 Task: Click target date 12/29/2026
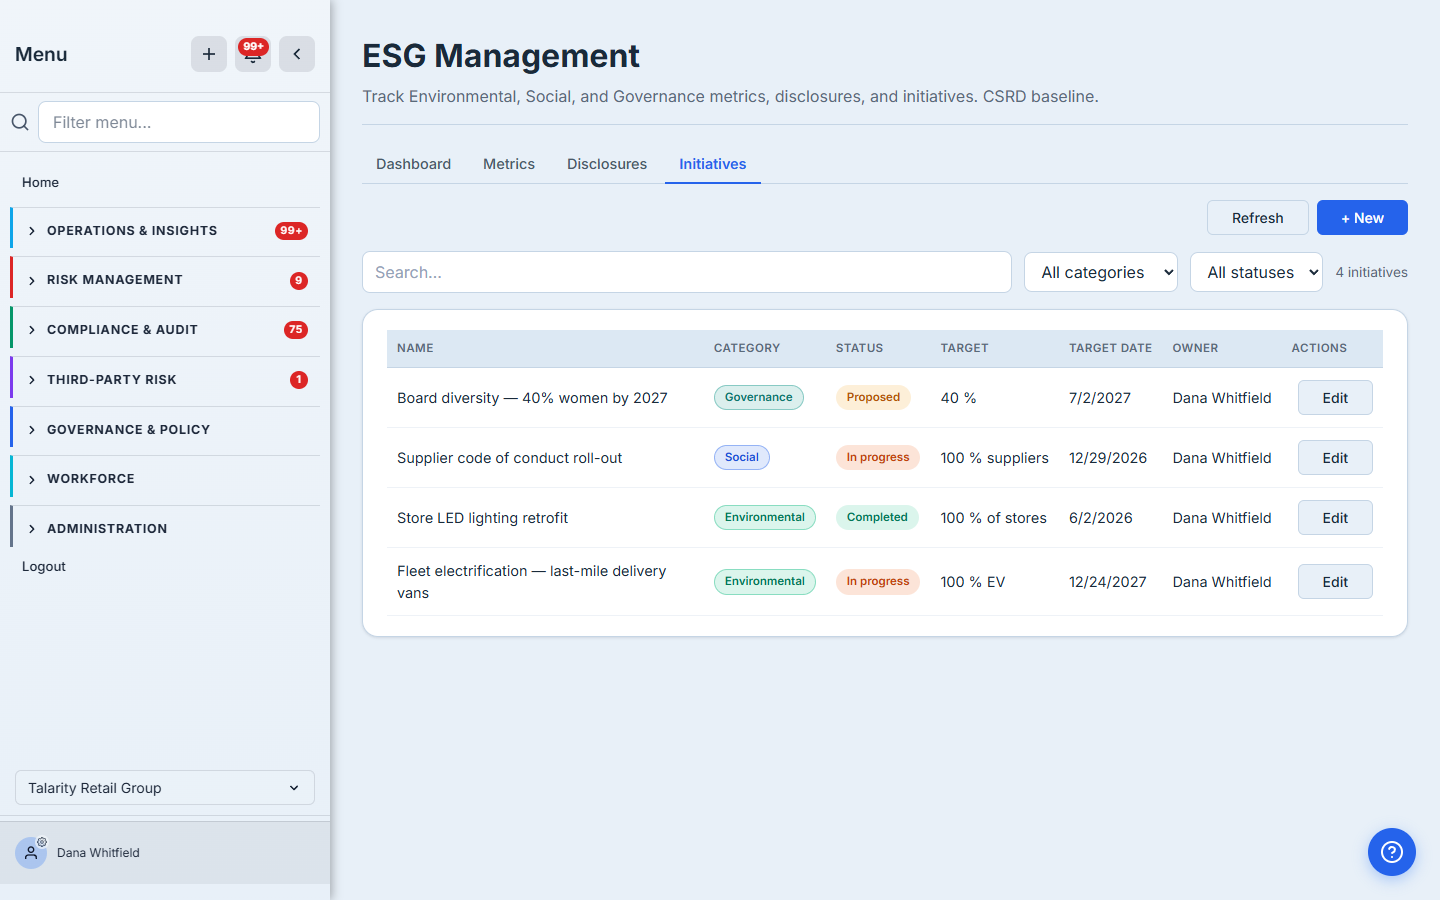point(1108,458)
